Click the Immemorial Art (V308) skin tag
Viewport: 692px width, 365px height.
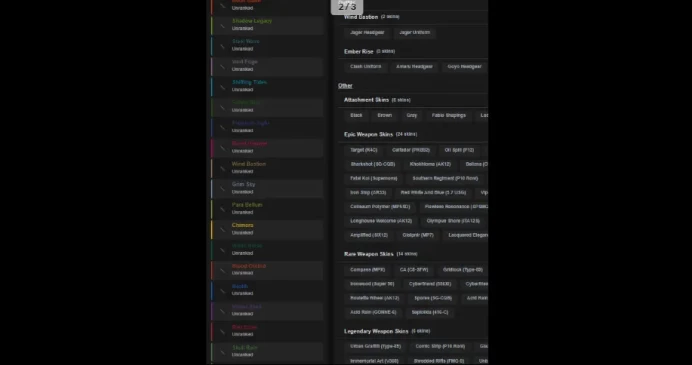(374, 361)
